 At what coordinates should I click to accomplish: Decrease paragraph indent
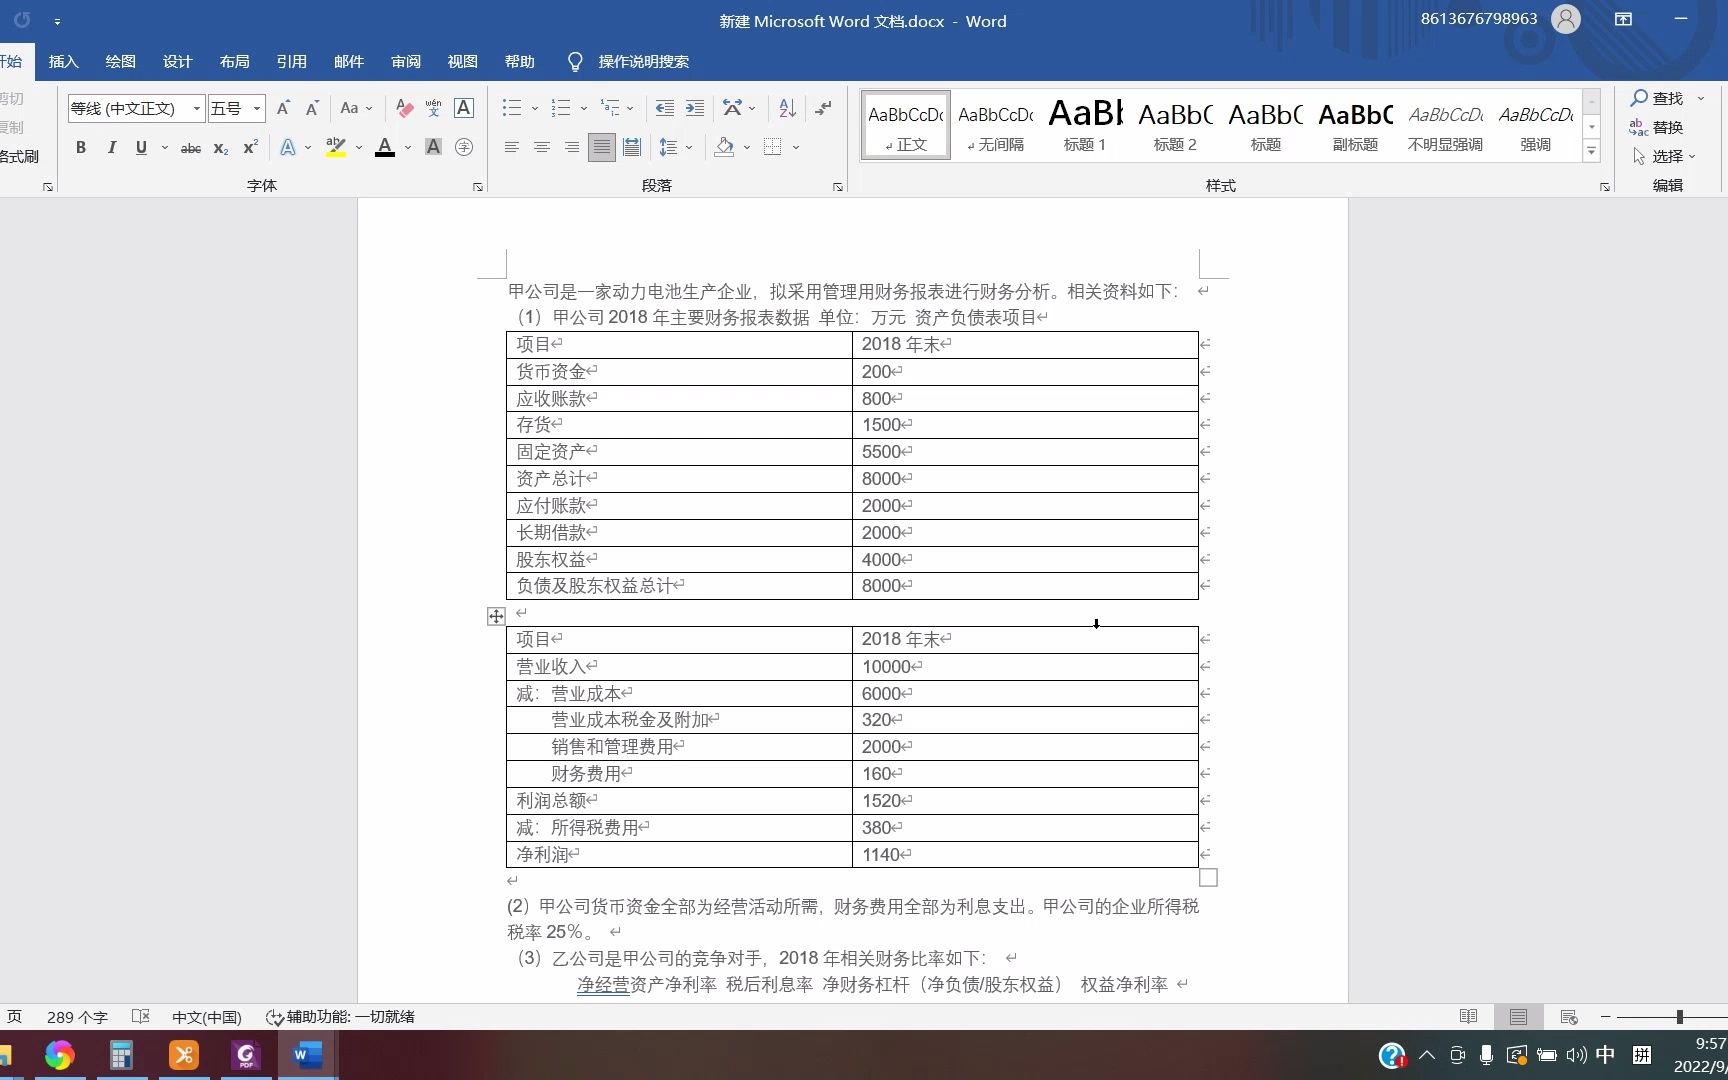[664, 108]
